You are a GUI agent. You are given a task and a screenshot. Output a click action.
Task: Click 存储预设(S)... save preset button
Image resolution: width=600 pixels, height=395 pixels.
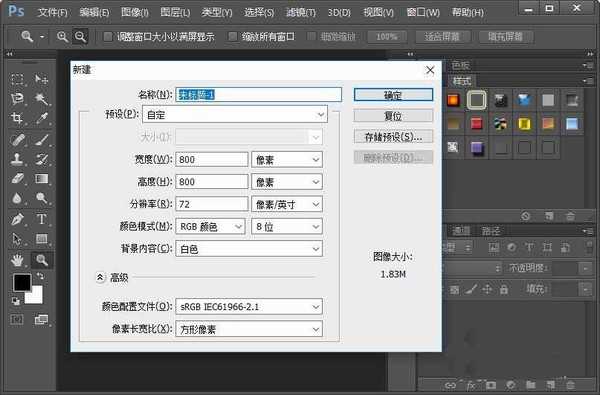click(393, 137)
